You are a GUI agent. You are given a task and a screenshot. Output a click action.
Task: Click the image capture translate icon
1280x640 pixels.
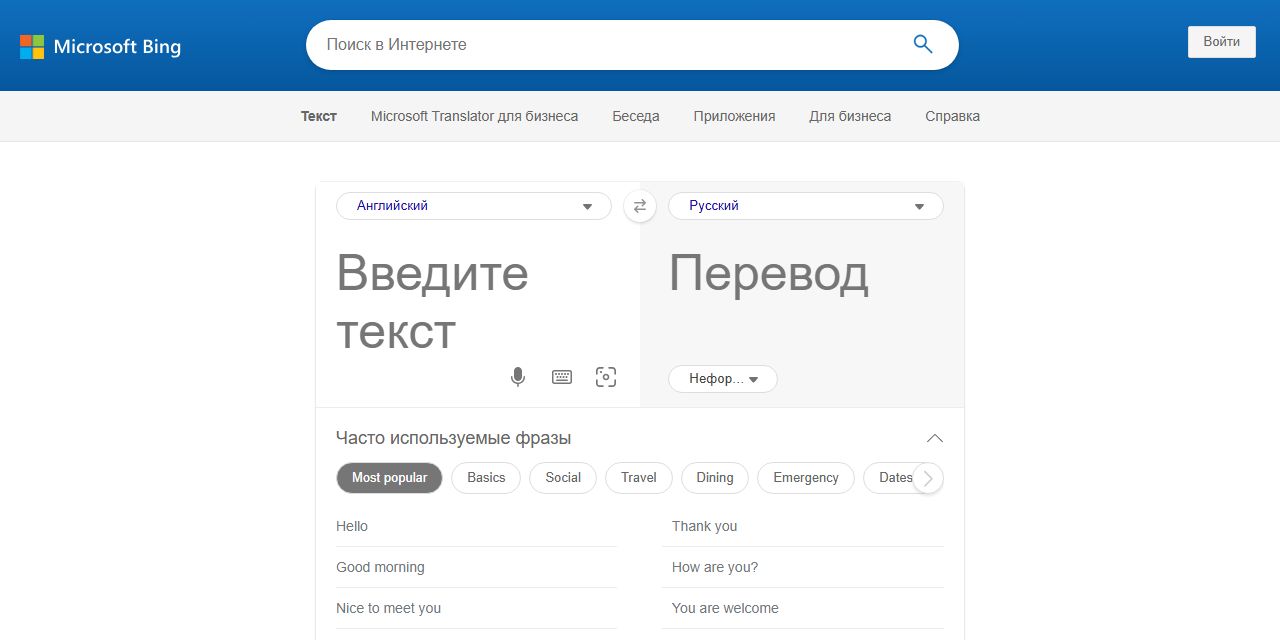606,377
